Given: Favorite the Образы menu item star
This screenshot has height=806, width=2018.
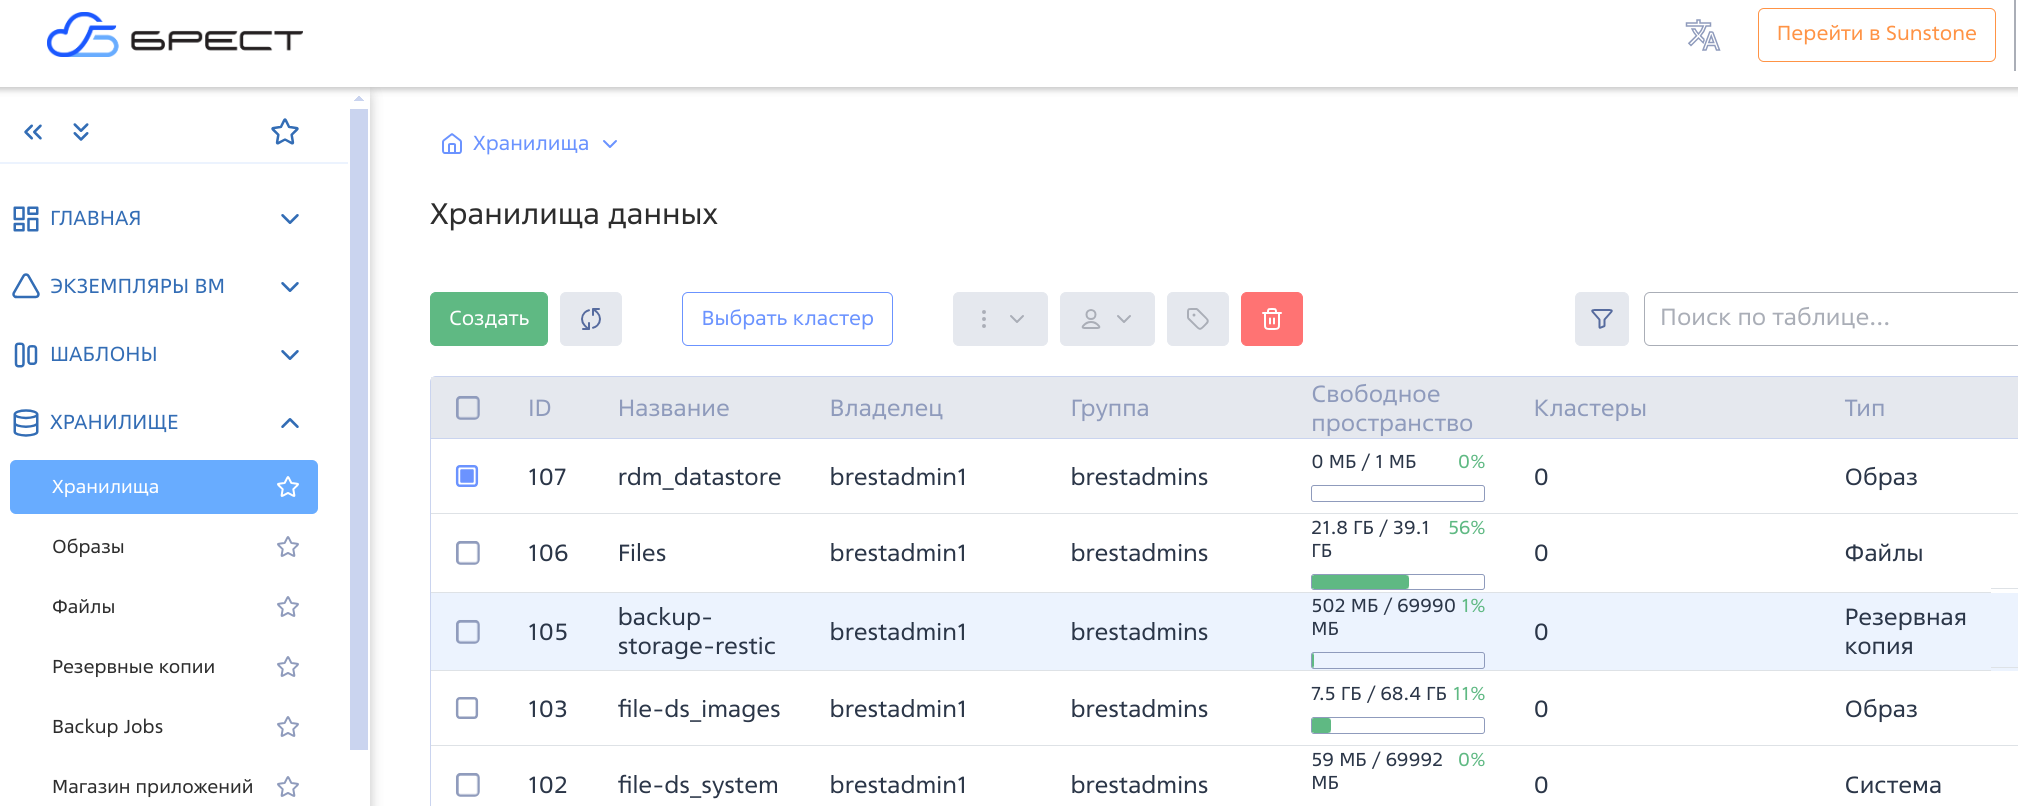Looking at the screenshot, I should (x=288, y=547).
